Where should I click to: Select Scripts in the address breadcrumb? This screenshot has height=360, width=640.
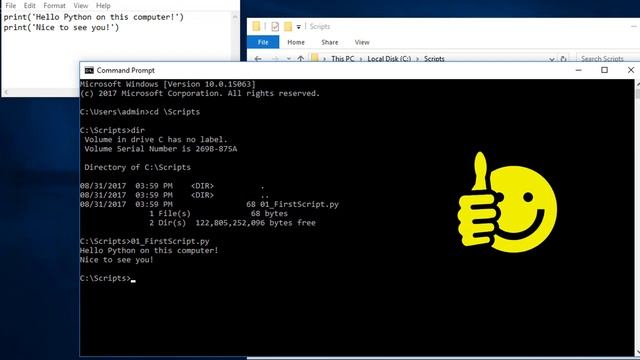click(434, 59)
